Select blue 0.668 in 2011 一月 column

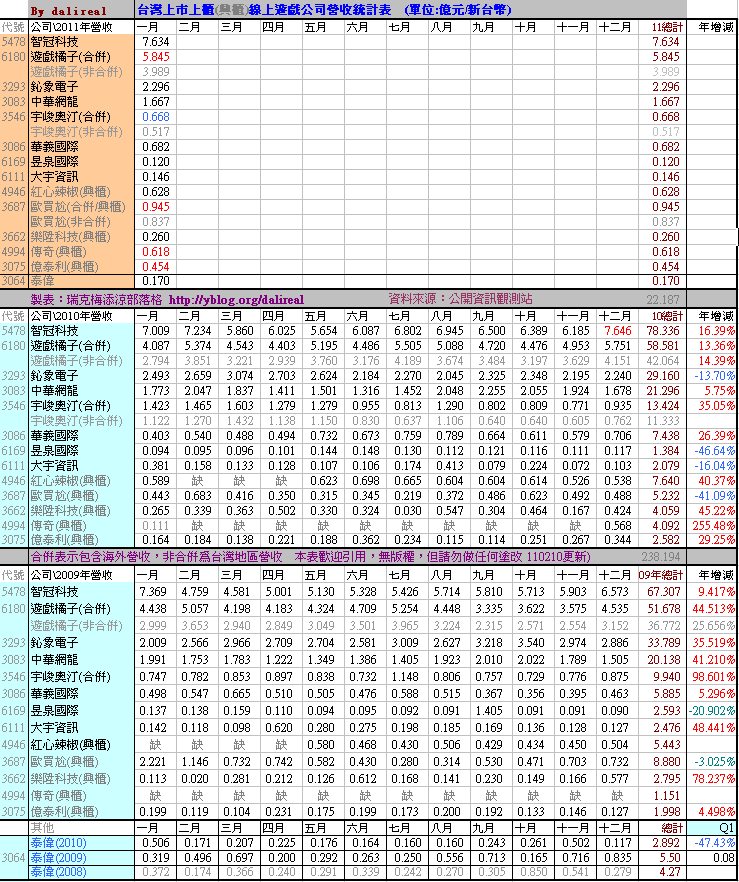[156, 117]
